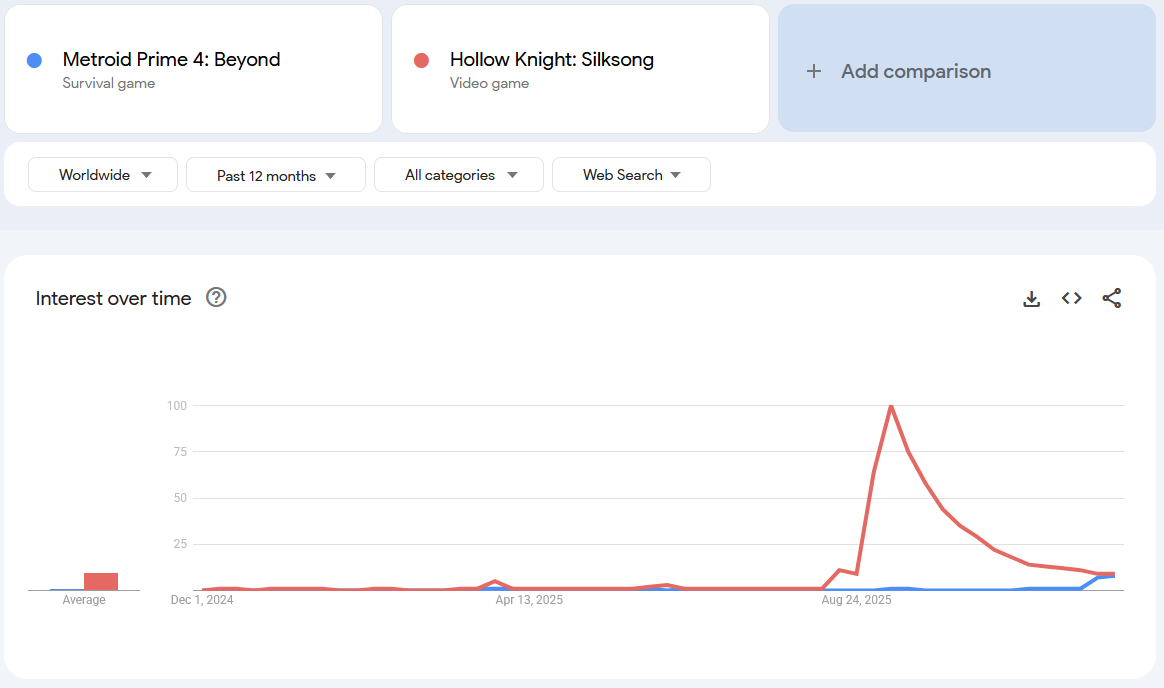Click the Video game subtitle

(x=489, y=83)
